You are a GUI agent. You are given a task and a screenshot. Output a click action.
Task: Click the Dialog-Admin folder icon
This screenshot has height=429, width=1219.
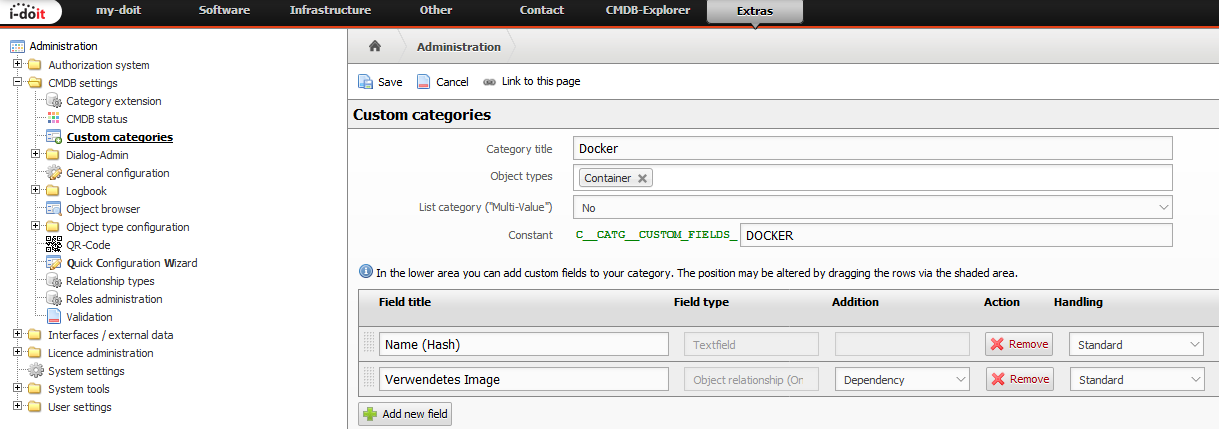coord(53,155)
